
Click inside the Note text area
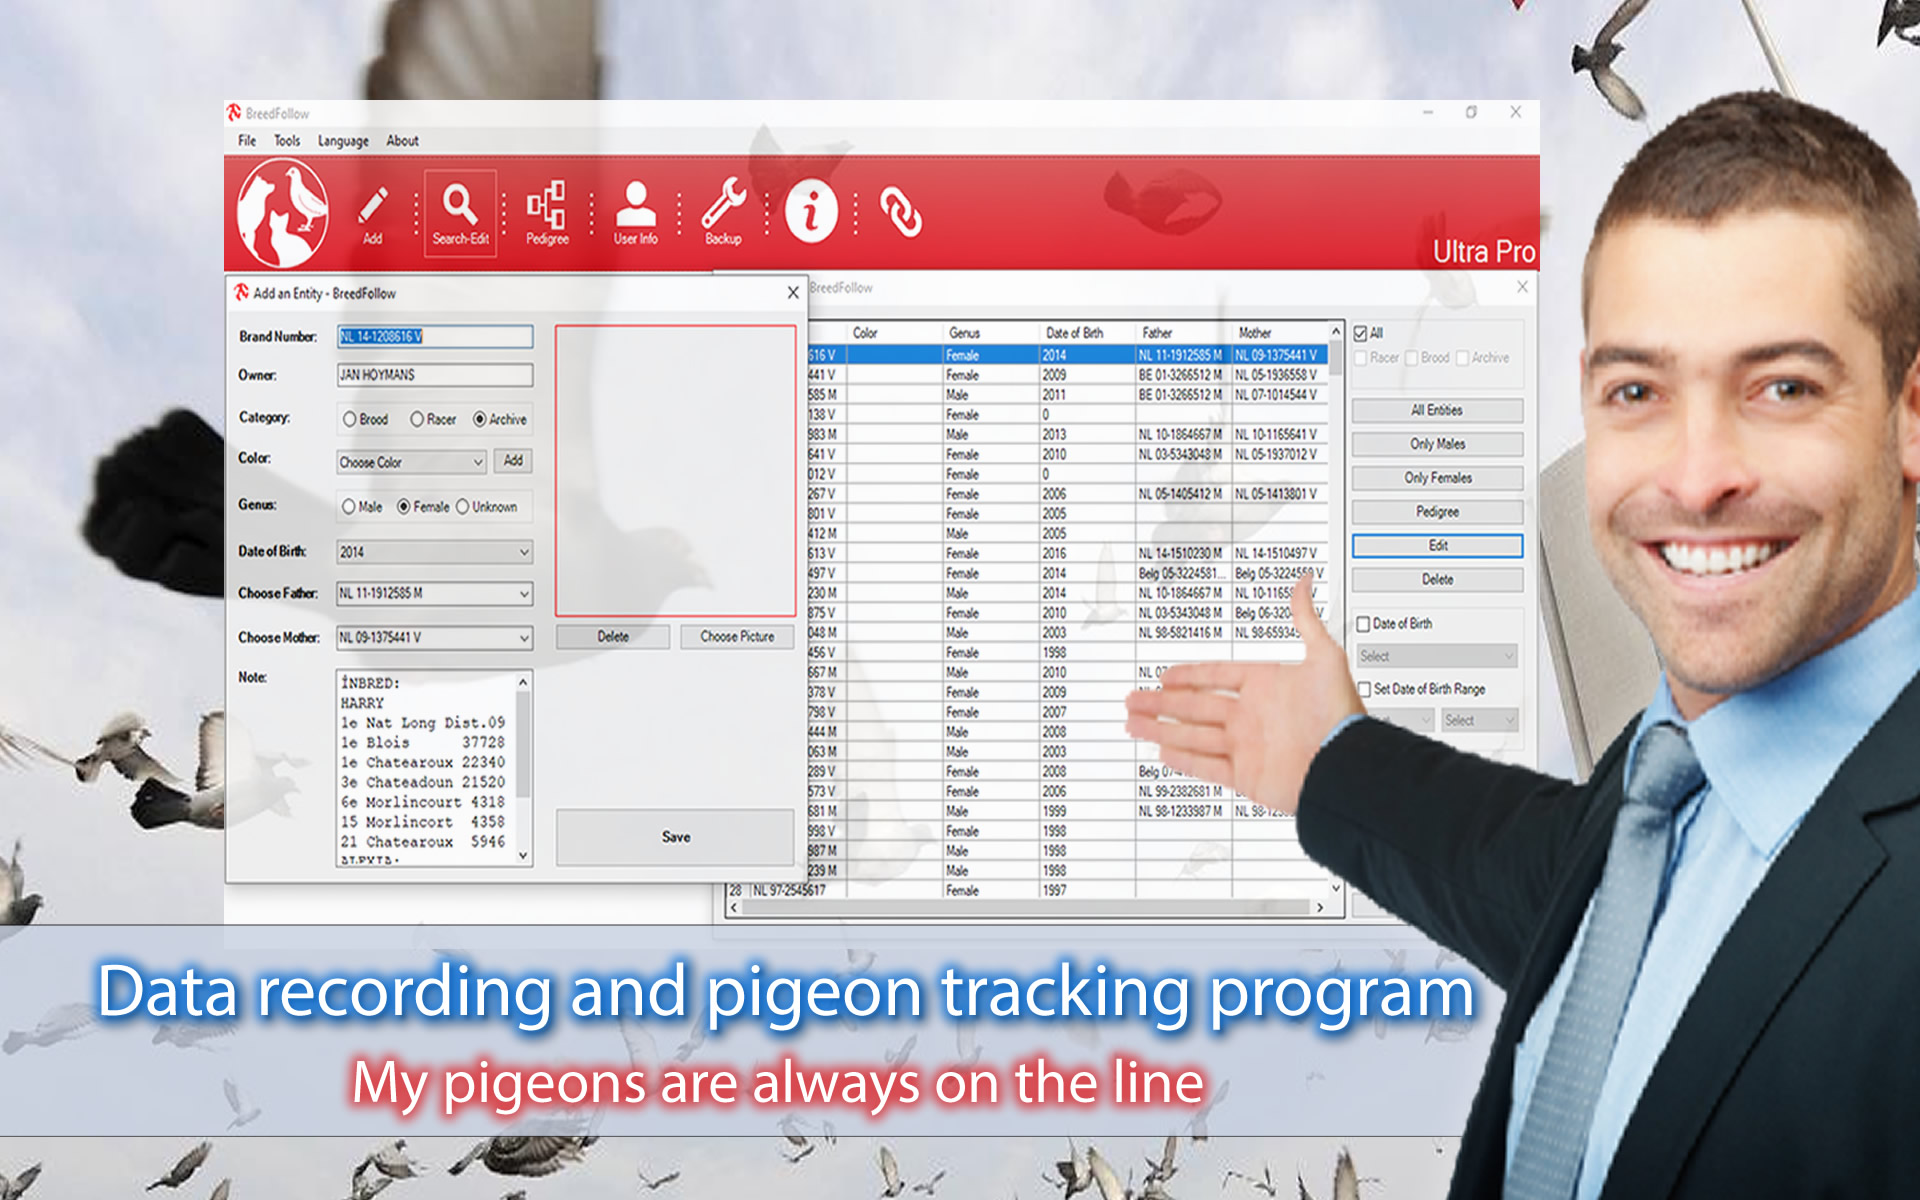point(425,768)
